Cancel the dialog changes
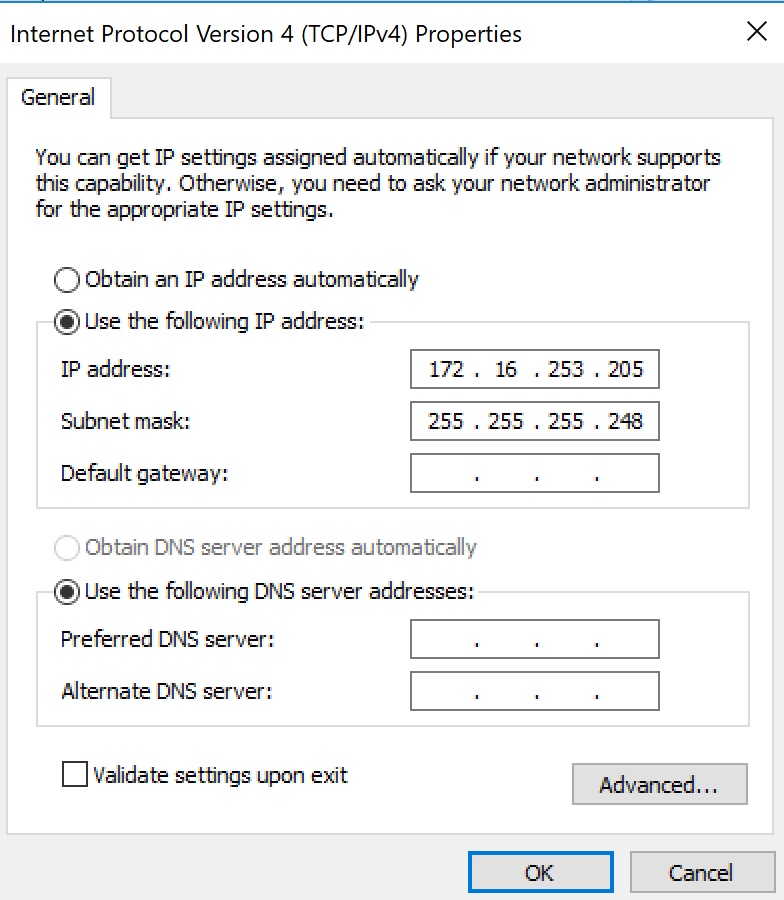The image size is (784, 900). (701, 872)
